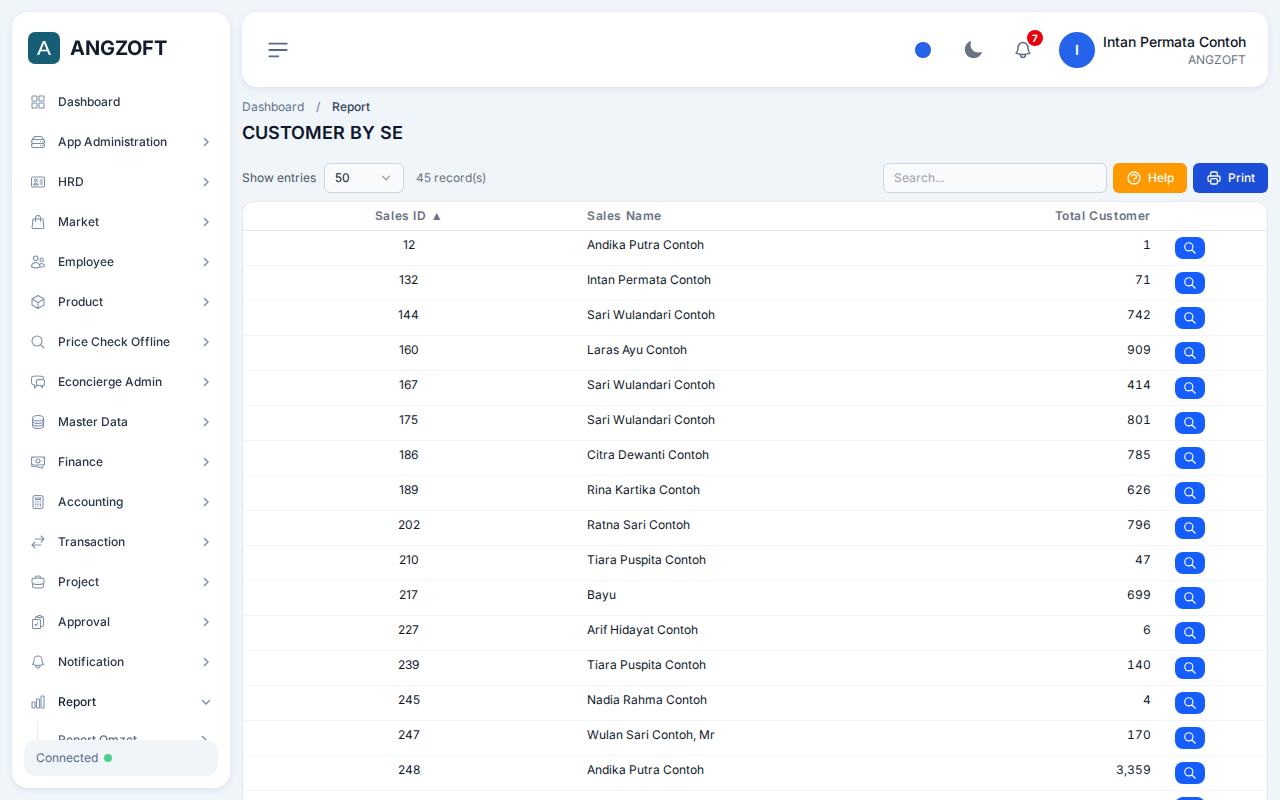Viewport: 1280px width, 800px height.
Task: Expand the App Administration menu
Action: [121, 142]
